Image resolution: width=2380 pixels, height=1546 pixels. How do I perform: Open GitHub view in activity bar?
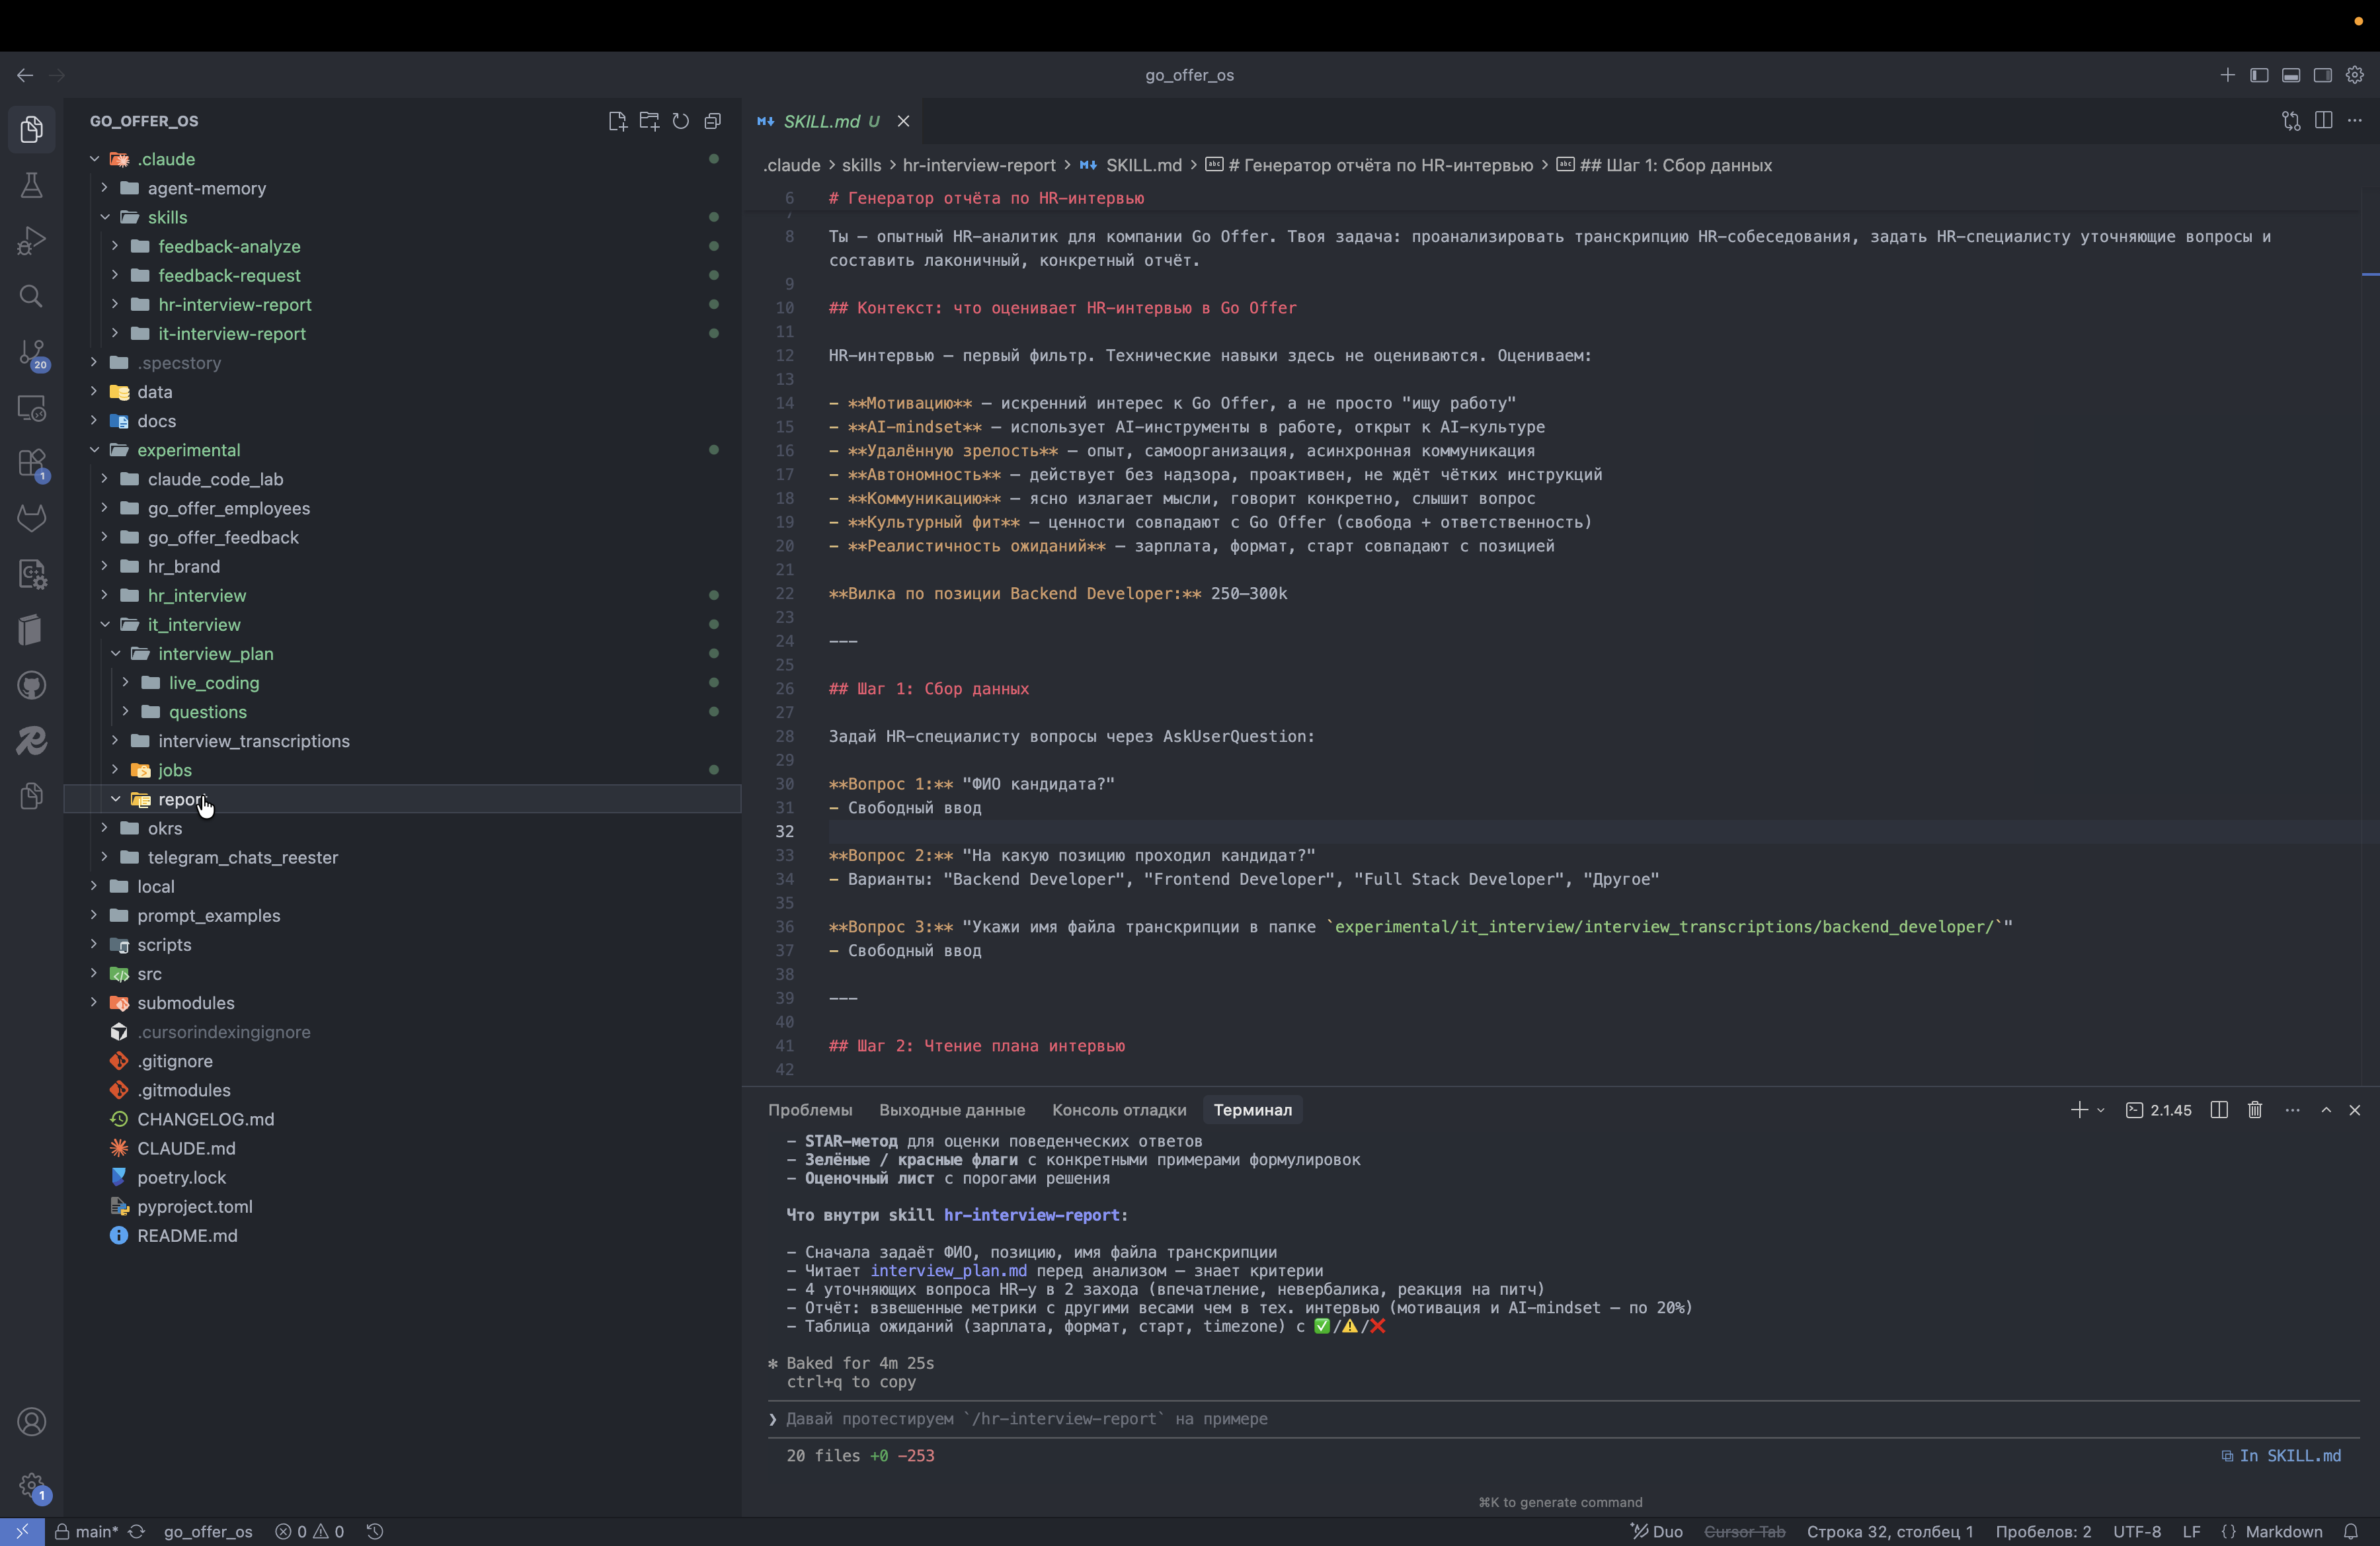point(31,685)
